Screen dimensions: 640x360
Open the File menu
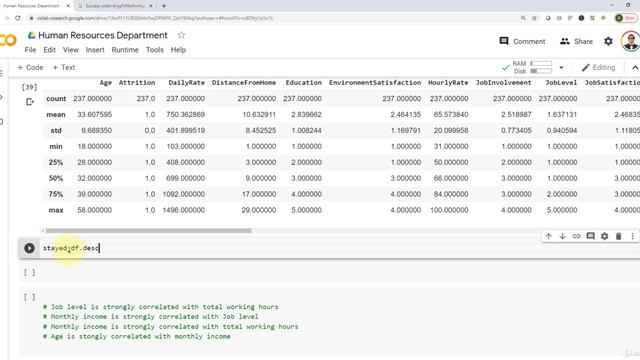30,50
